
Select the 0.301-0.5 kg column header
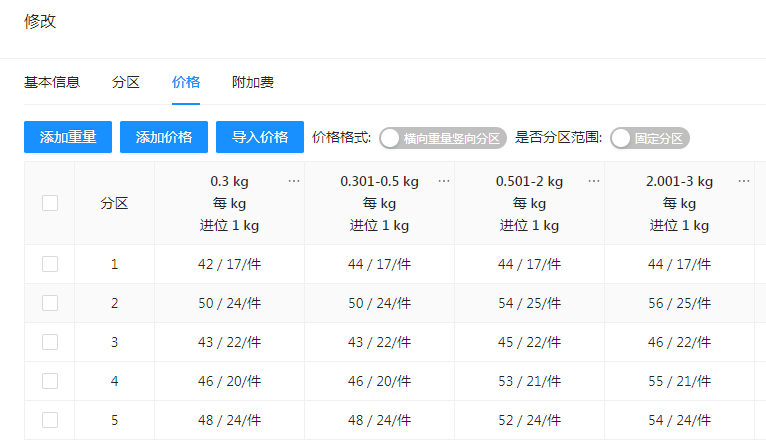(379, 203)
